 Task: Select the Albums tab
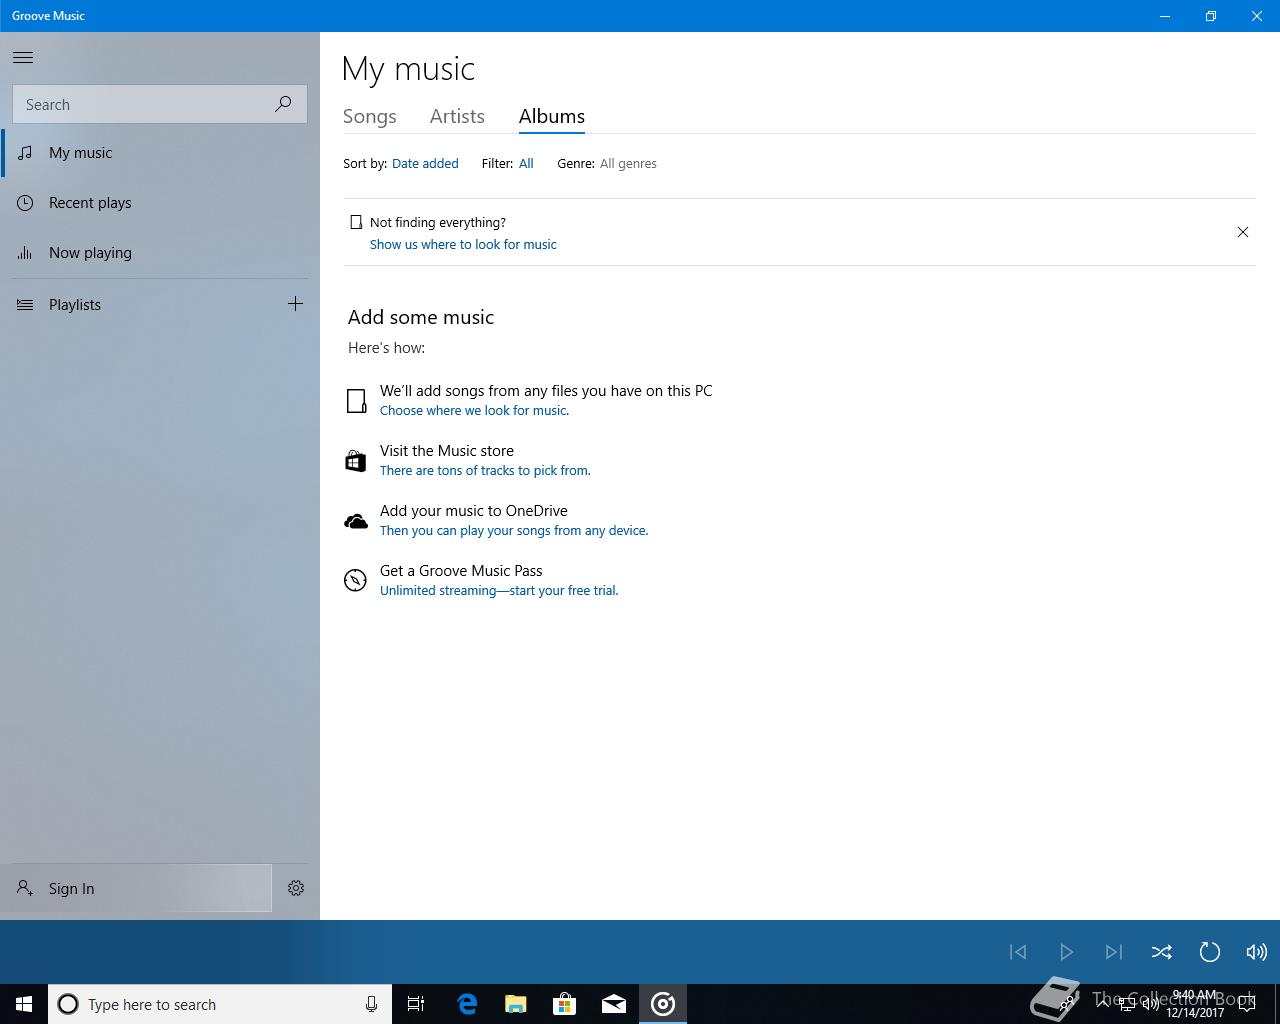pyautogui.click(x=552, y=116)
